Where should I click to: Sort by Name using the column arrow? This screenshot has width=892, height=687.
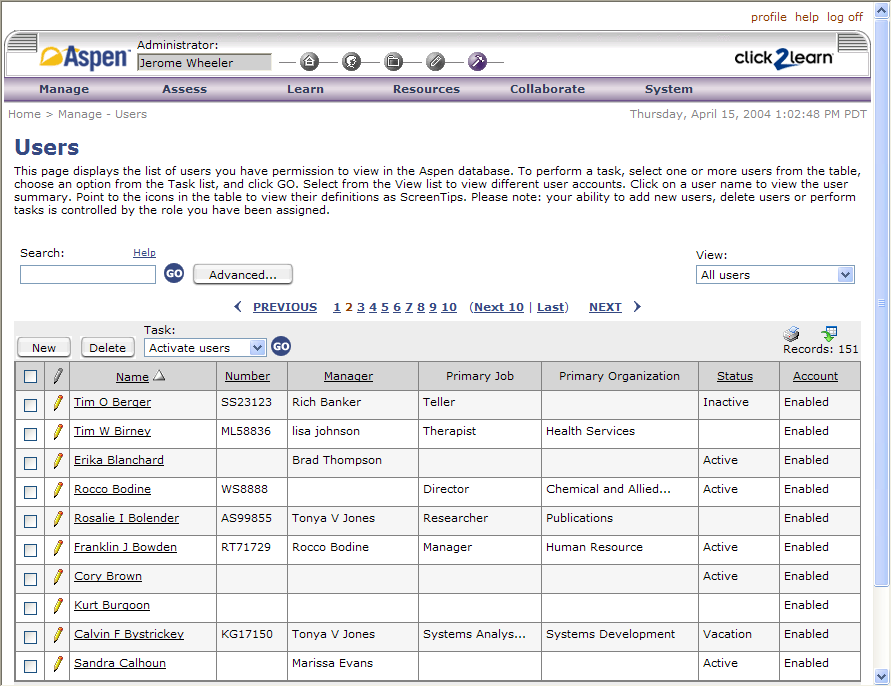[x=160, y=377]
